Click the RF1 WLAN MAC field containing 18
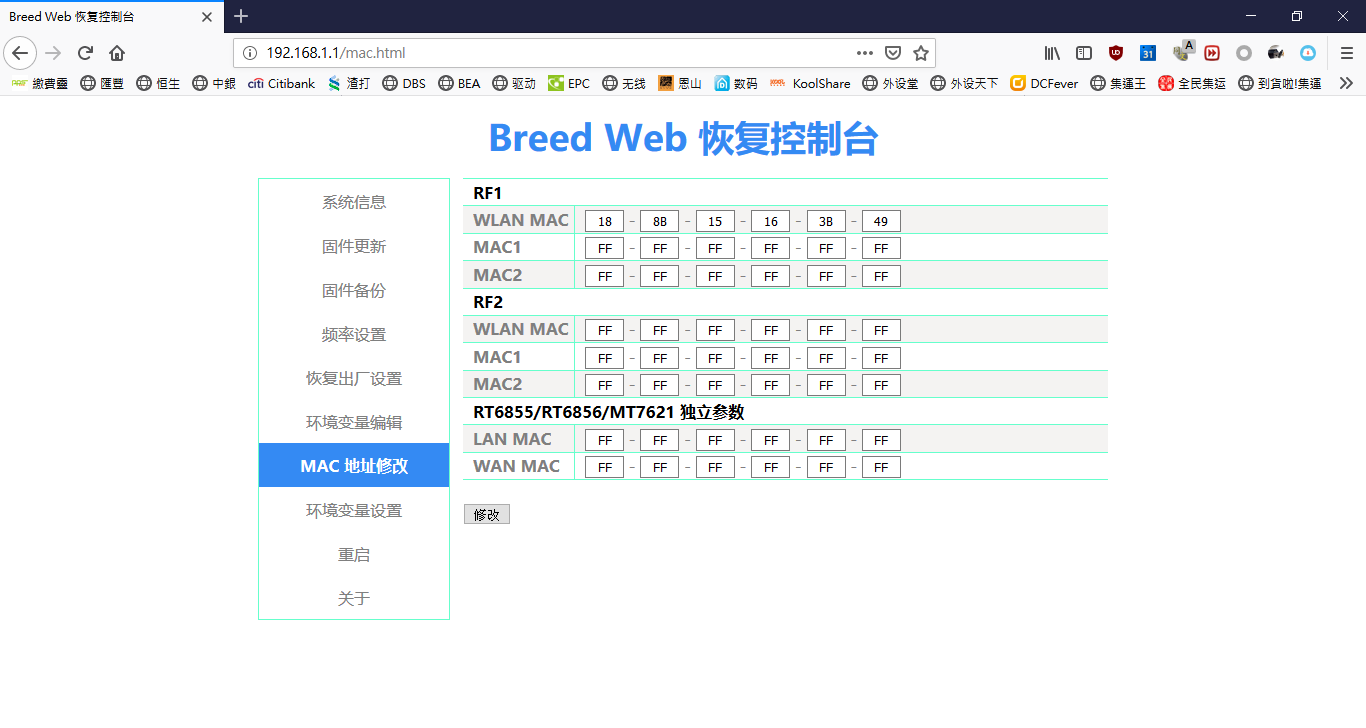1366x728 pixels. [604, 221]
